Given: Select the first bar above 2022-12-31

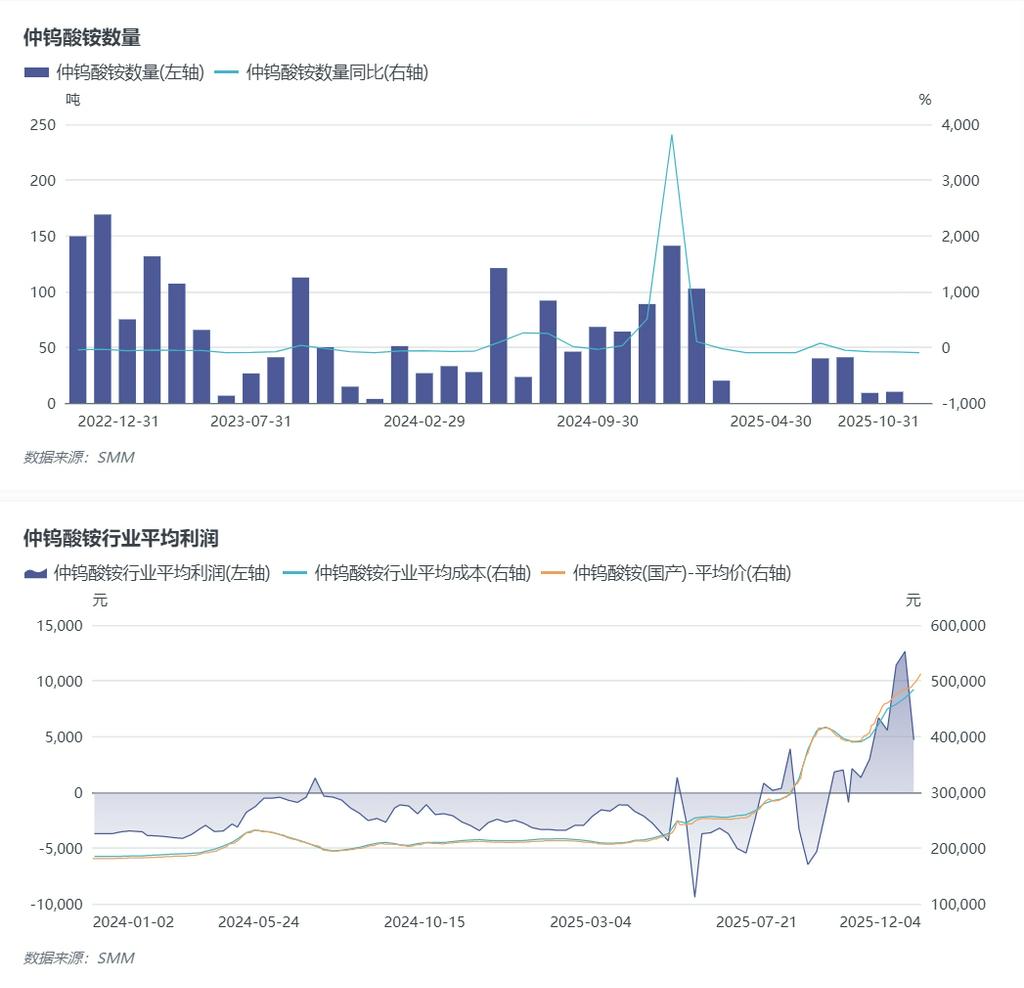Looking at the screenshot, I should [x=77, y=319].
